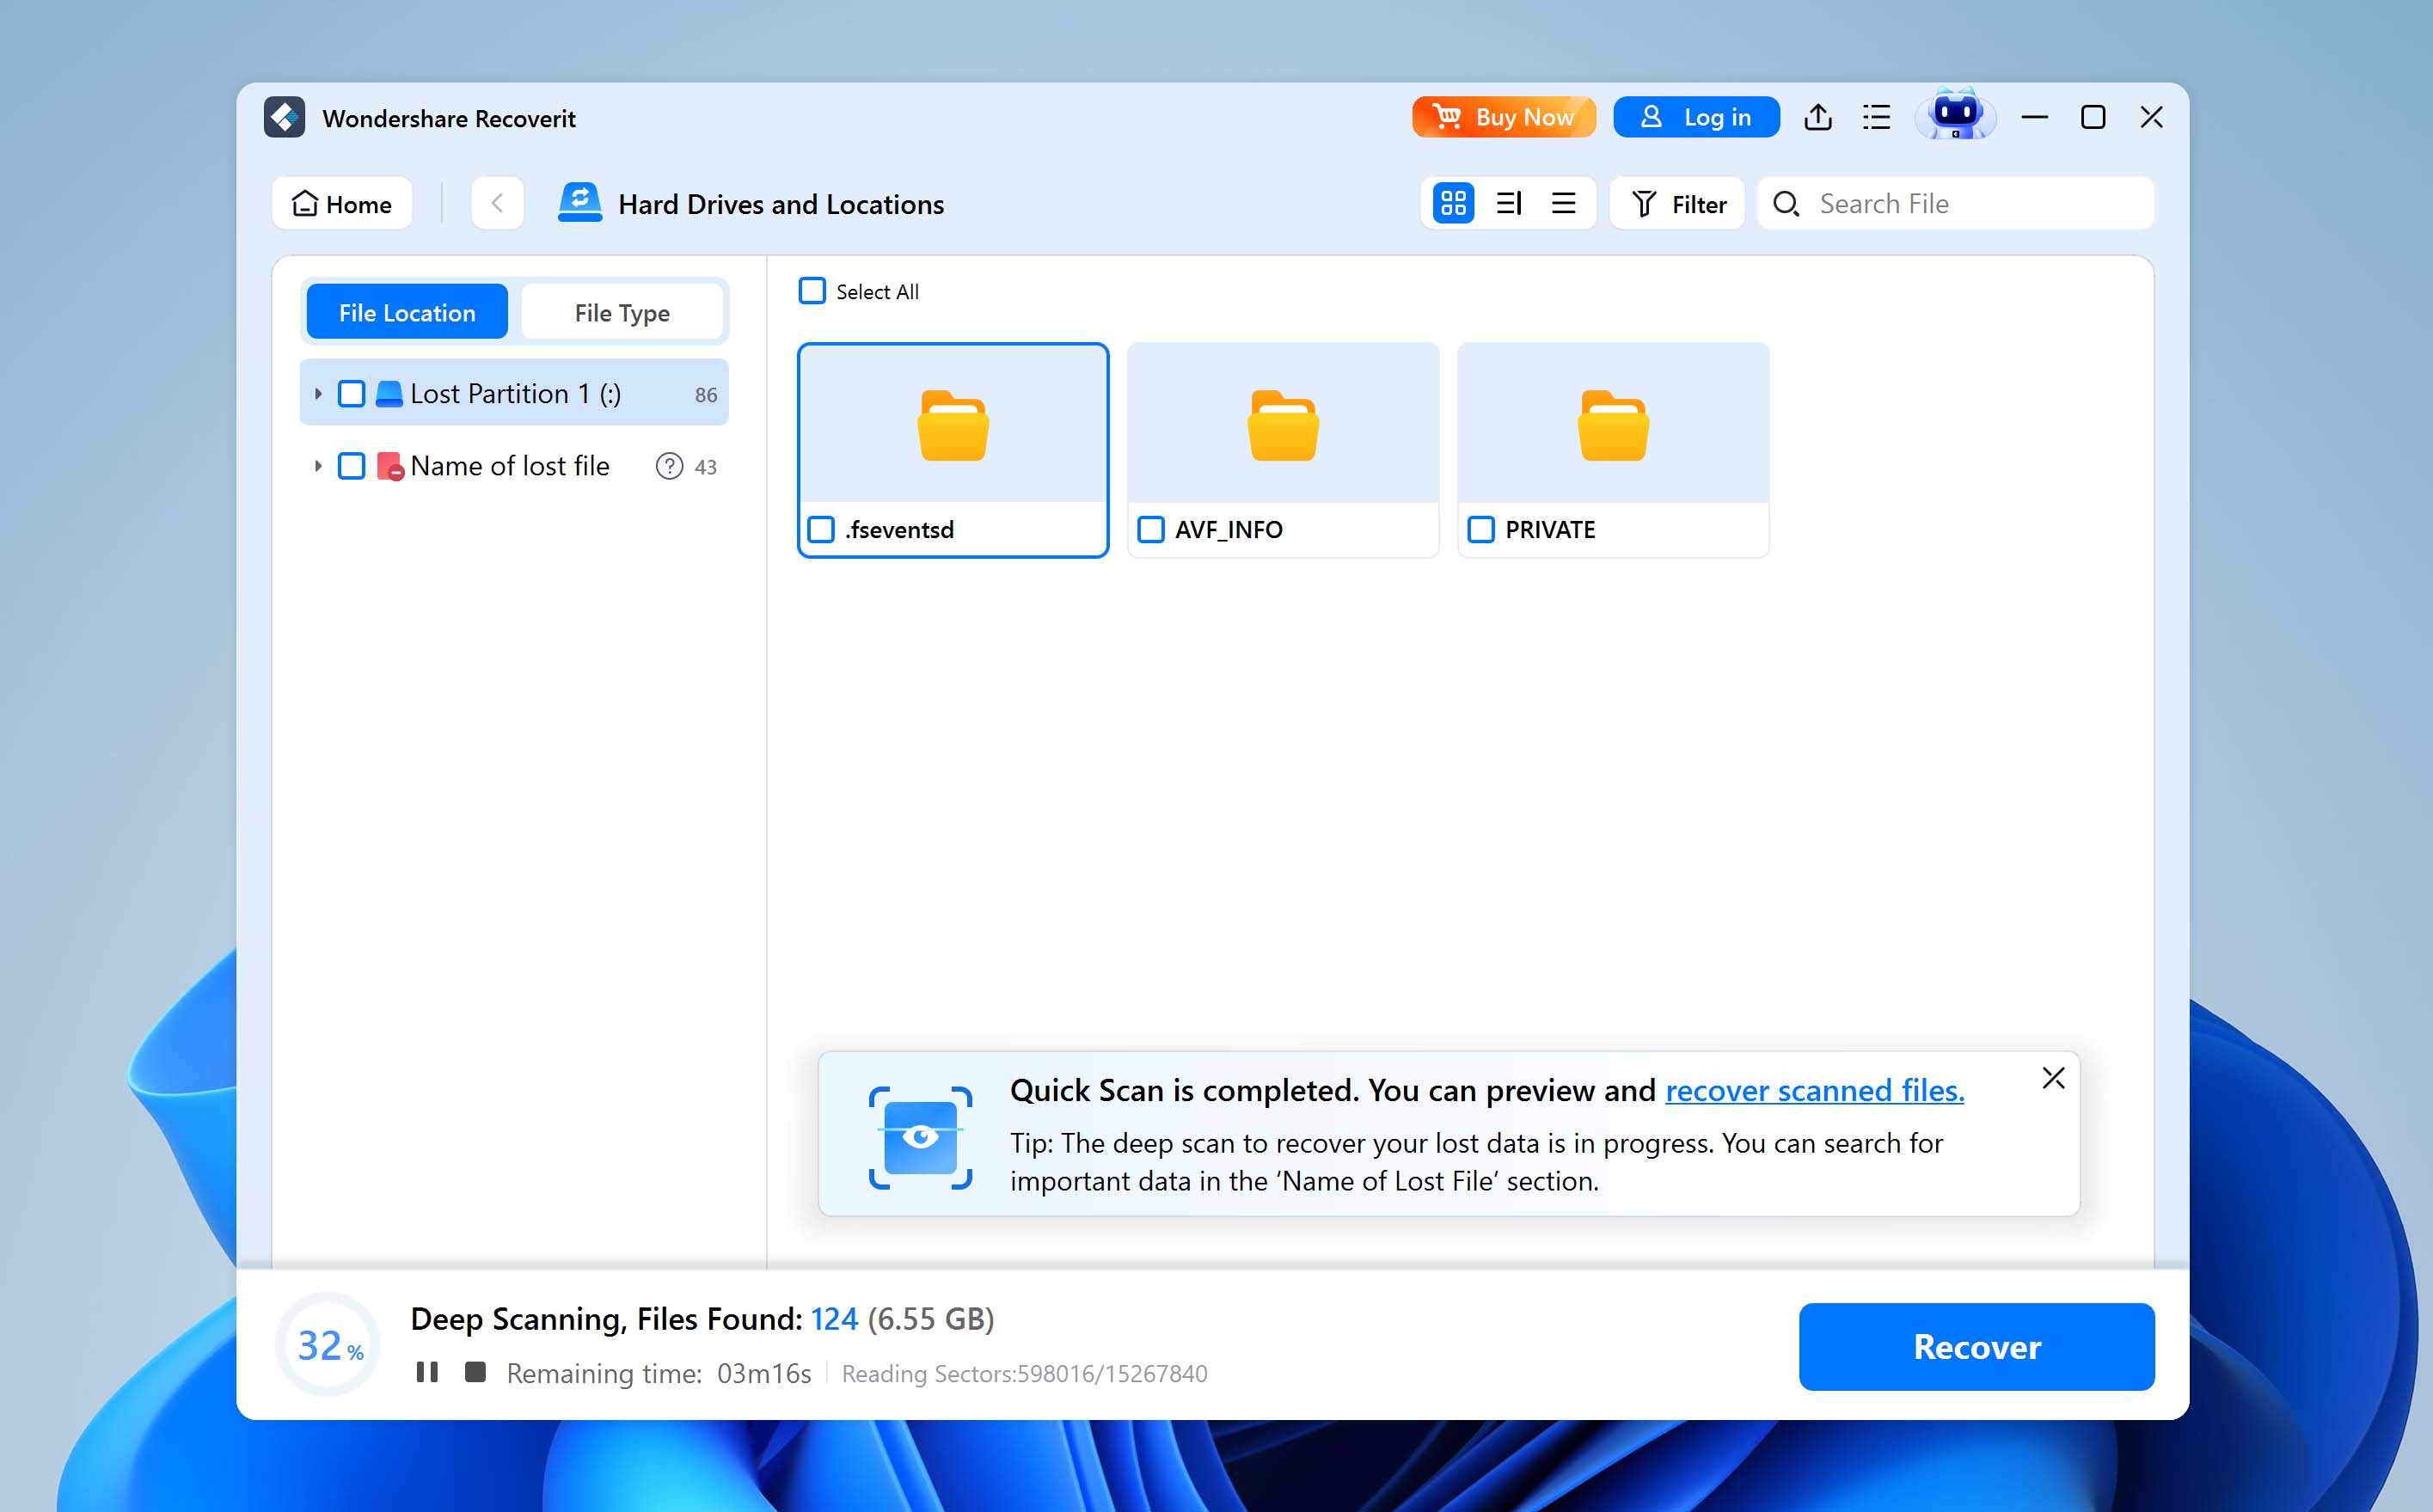Click the Hard Drives and Locations drive icon

tap(580, 203)
